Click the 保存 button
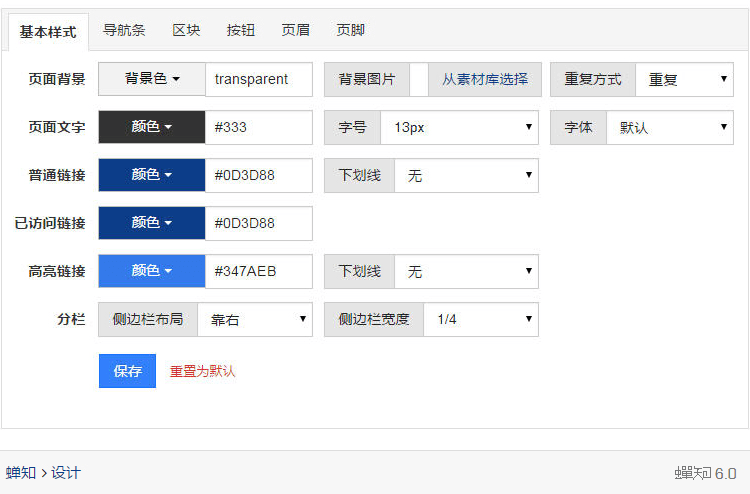Image resolution: width=750 pixels, height=494 pixels. 127,371
